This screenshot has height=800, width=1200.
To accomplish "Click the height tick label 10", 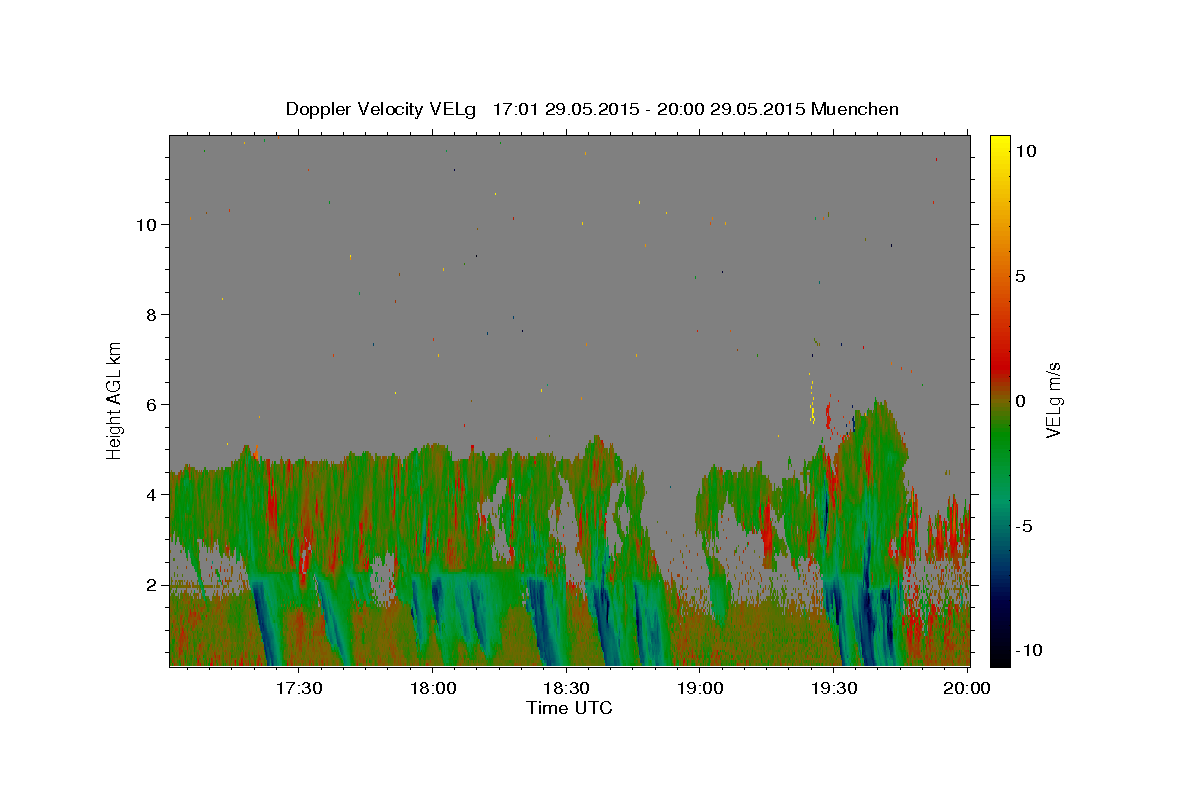I will click(x=146, y=224).
